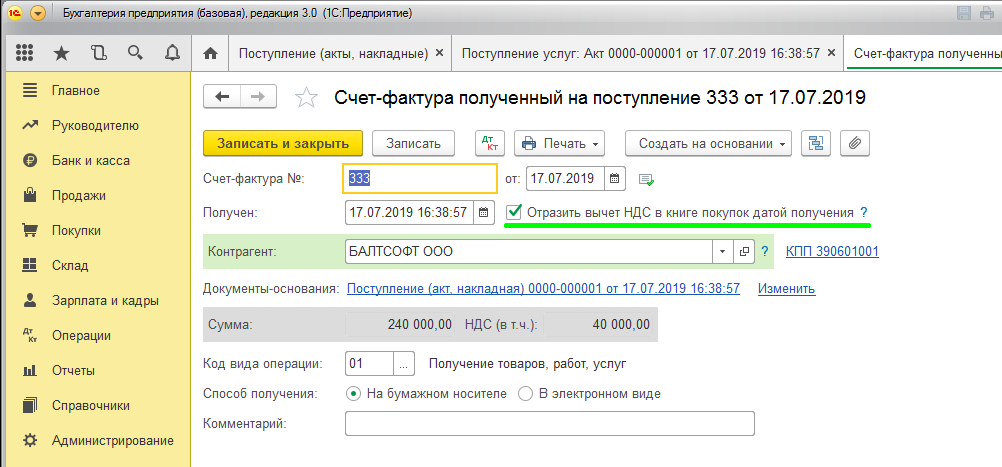This screenshot has width=1002, height=467.
Task: Uncheck 'Отразить вычет НДС в книге покупок'
Action: point(514,212)
